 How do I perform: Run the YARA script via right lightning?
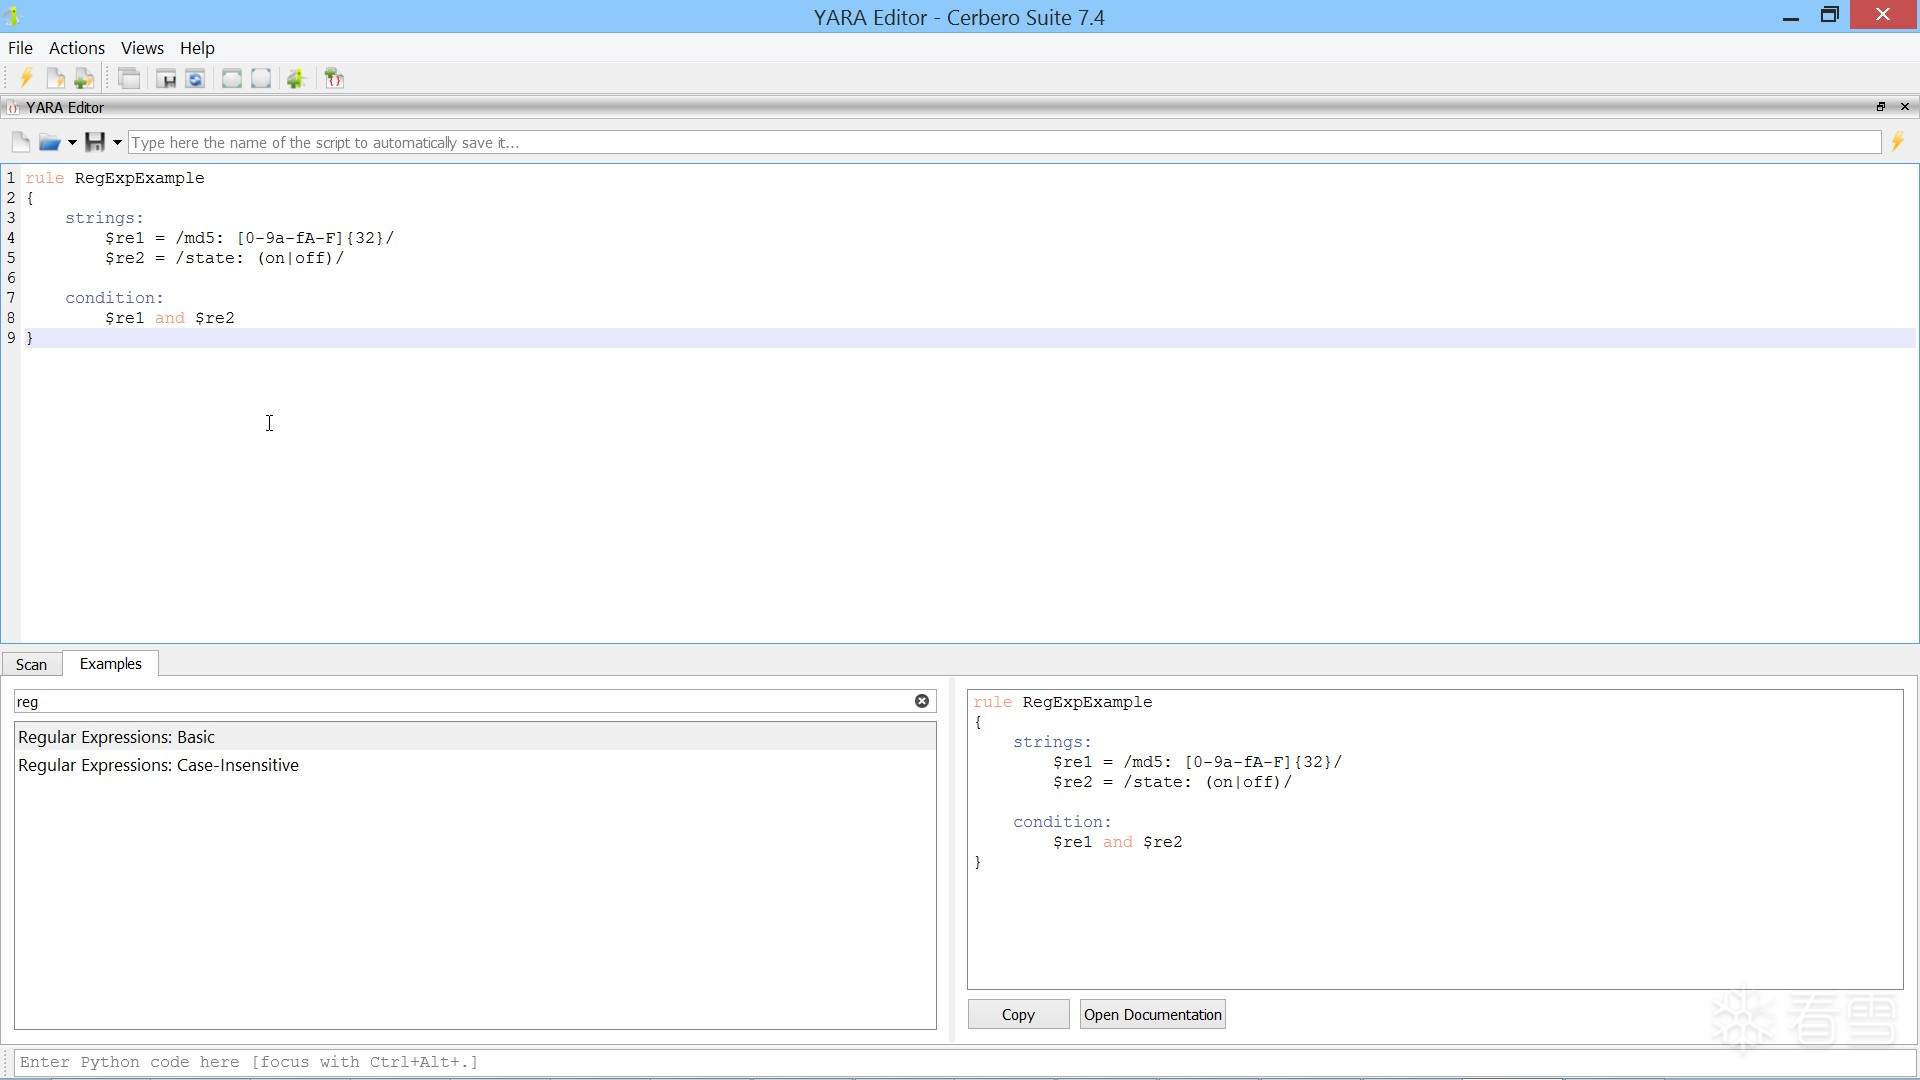1897,143
